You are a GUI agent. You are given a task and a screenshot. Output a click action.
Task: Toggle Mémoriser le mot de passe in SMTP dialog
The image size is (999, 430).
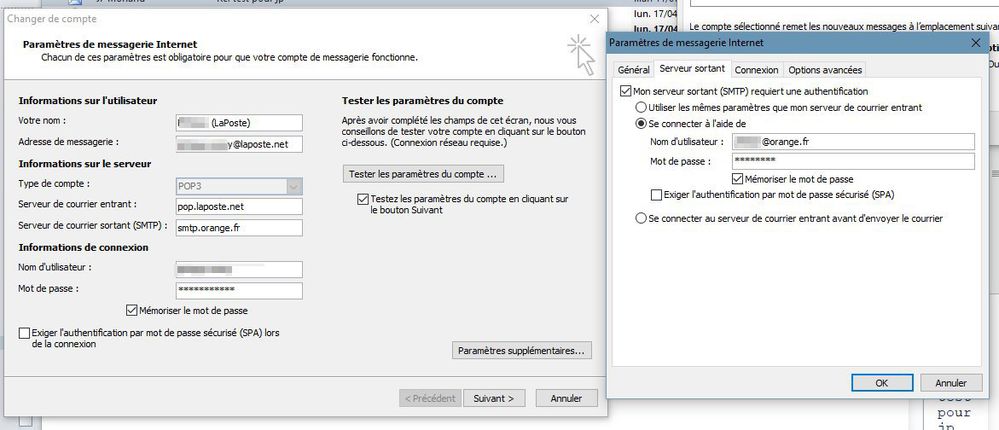click(738, 179)
